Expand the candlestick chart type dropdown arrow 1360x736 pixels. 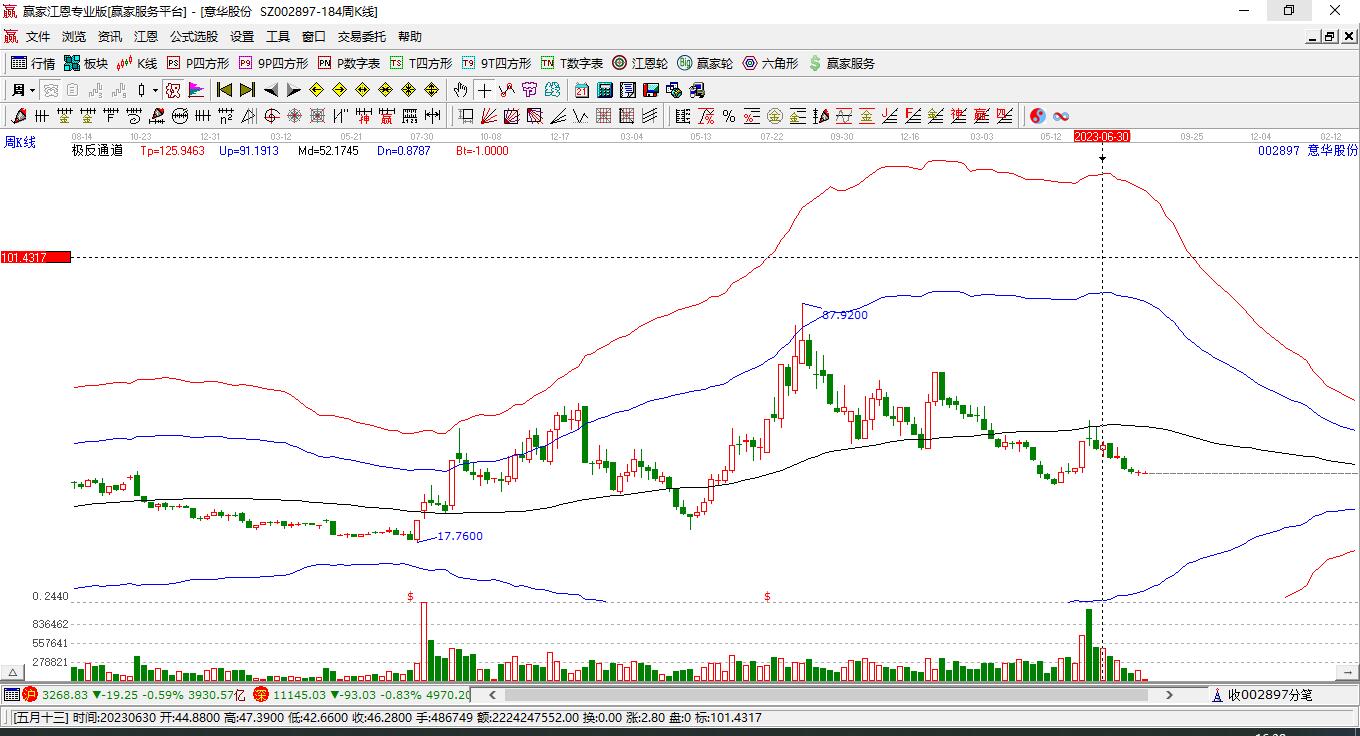pyautogui.click(x=155, y=90)
